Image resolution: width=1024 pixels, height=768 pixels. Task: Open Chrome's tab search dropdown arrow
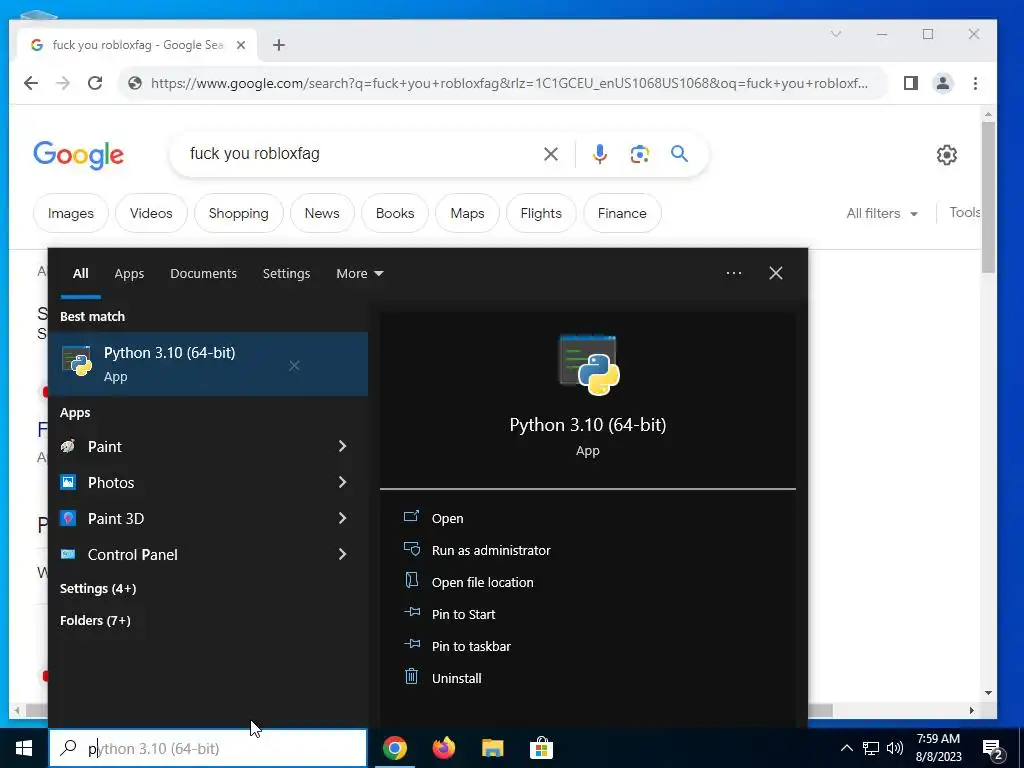point(836,34)
